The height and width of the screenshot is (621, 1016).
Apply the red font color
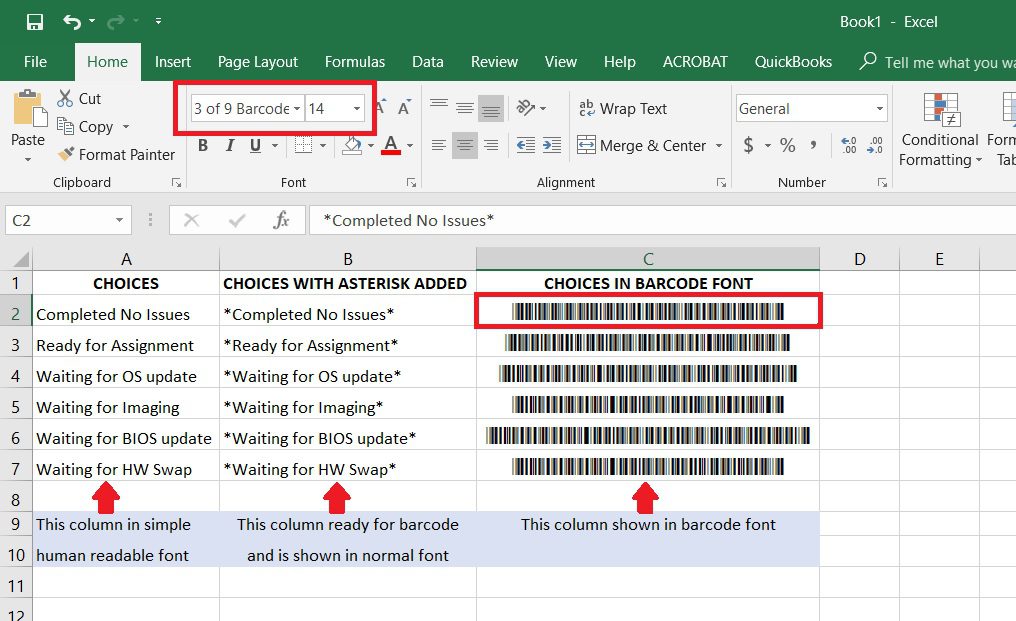click(x=391, y=145)
